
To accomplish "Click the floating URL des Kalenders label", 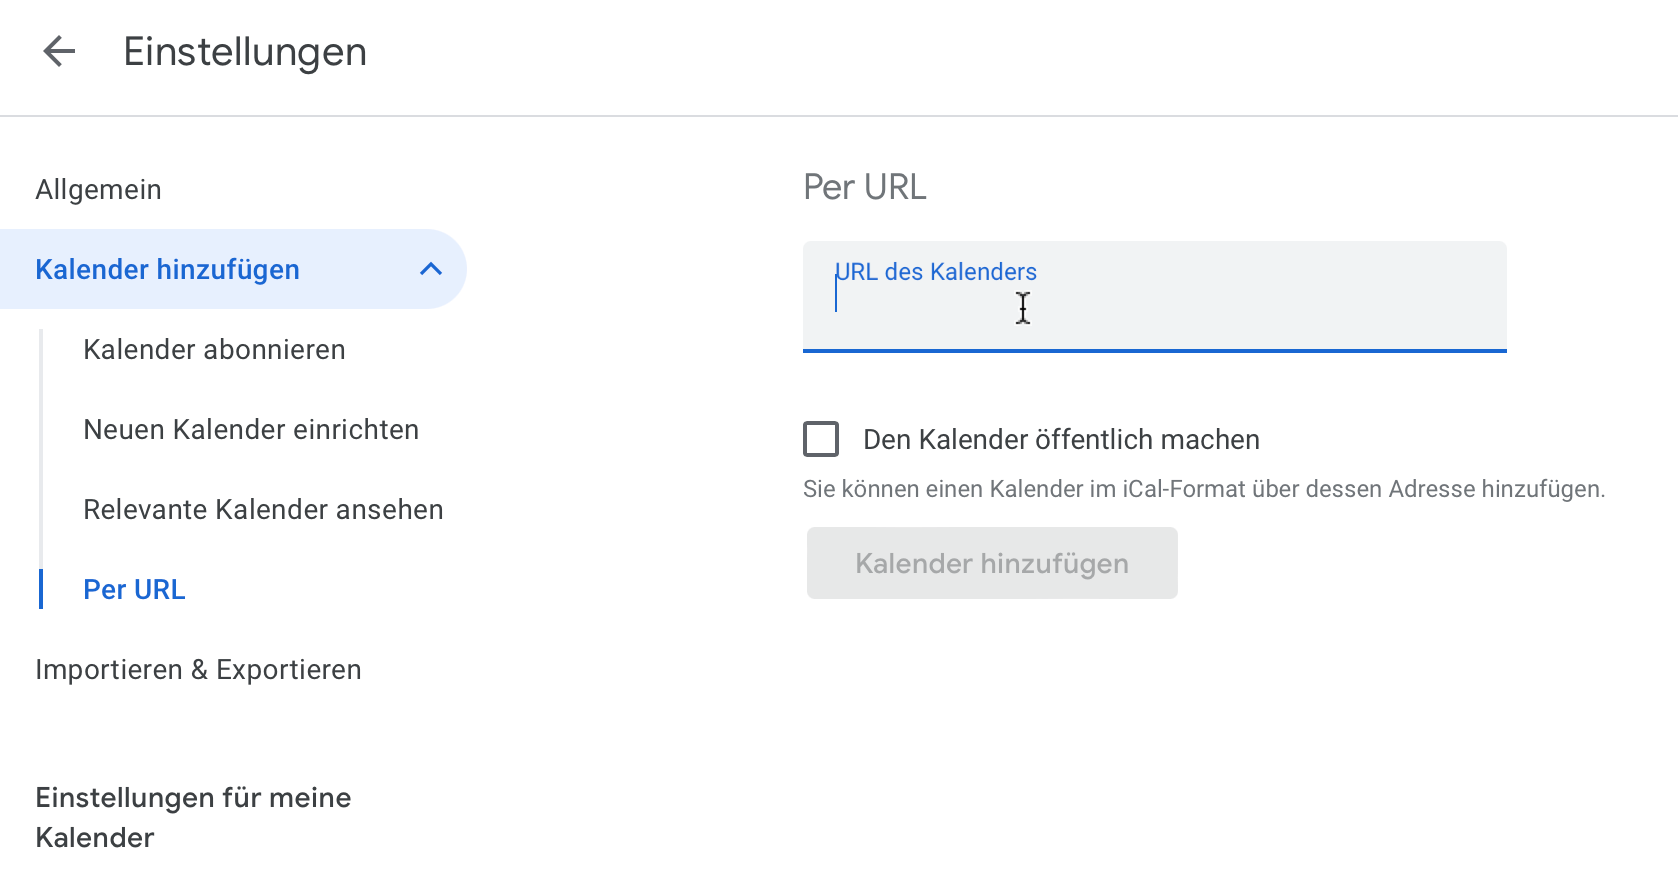I will coord(936,272).
